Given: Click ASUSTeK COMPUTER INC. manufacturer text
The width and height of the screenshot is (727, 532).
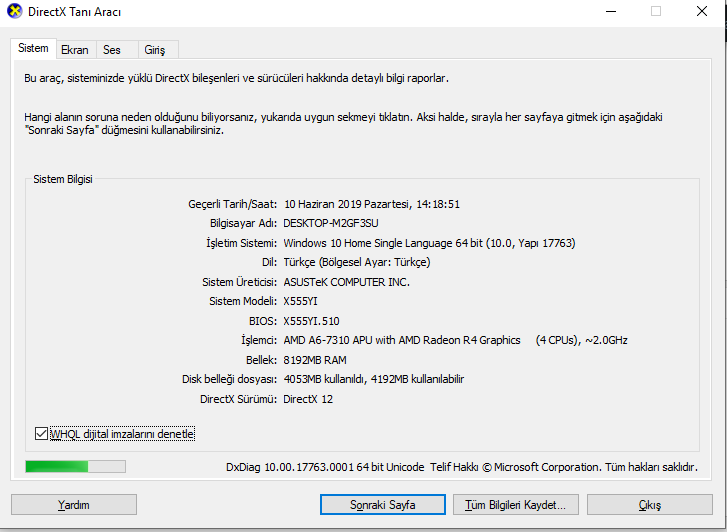Looking at the screenshot, I should pos(346,282).
